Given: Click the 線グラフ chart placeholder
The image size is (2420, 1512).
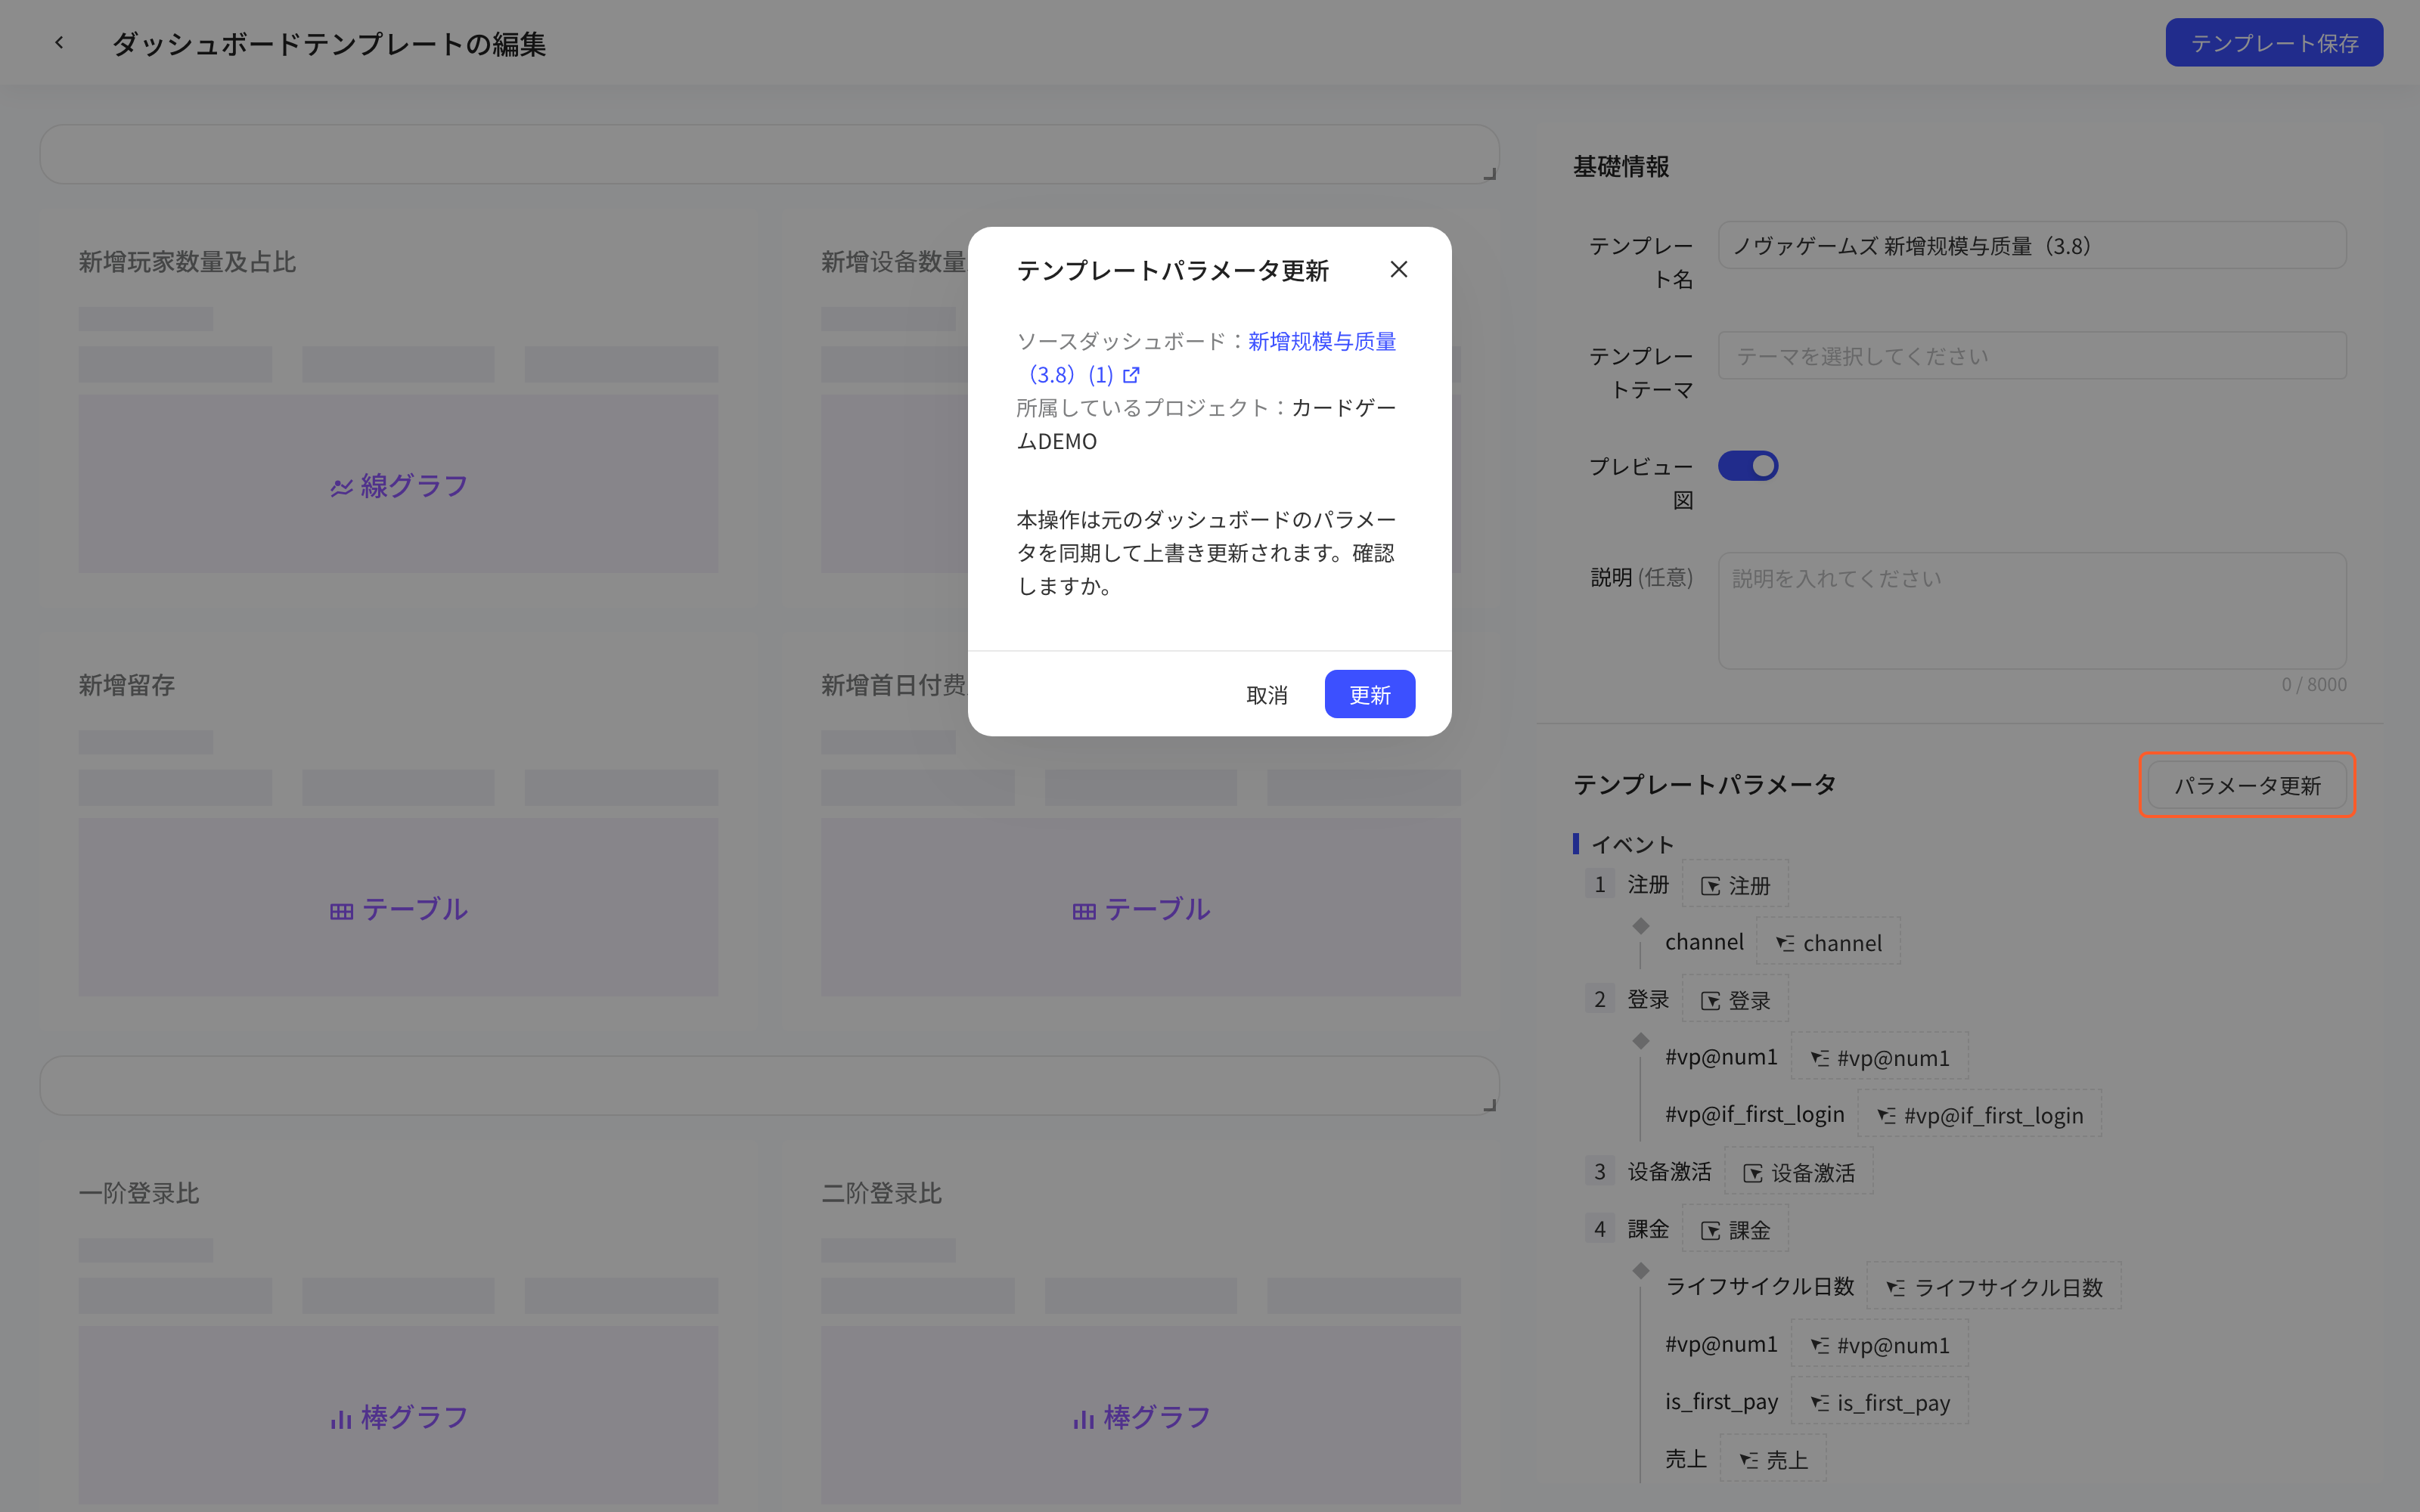Looking at the screenshot, I should pos(398,485).
